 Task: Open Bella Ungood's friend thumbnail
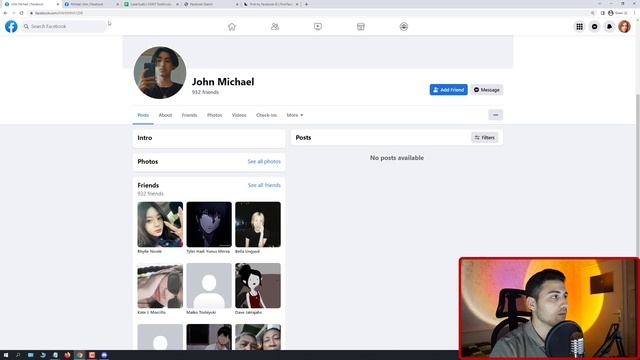point(258,224)
